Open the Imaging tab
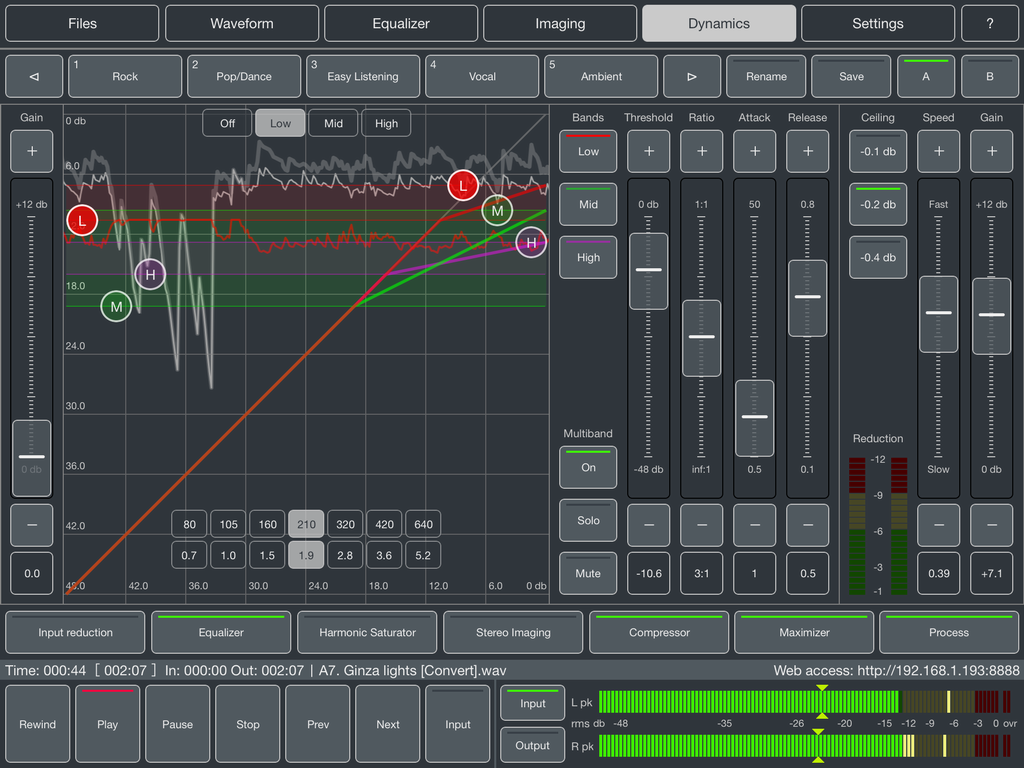This screenshot has height=768, width=1024. 560,24
